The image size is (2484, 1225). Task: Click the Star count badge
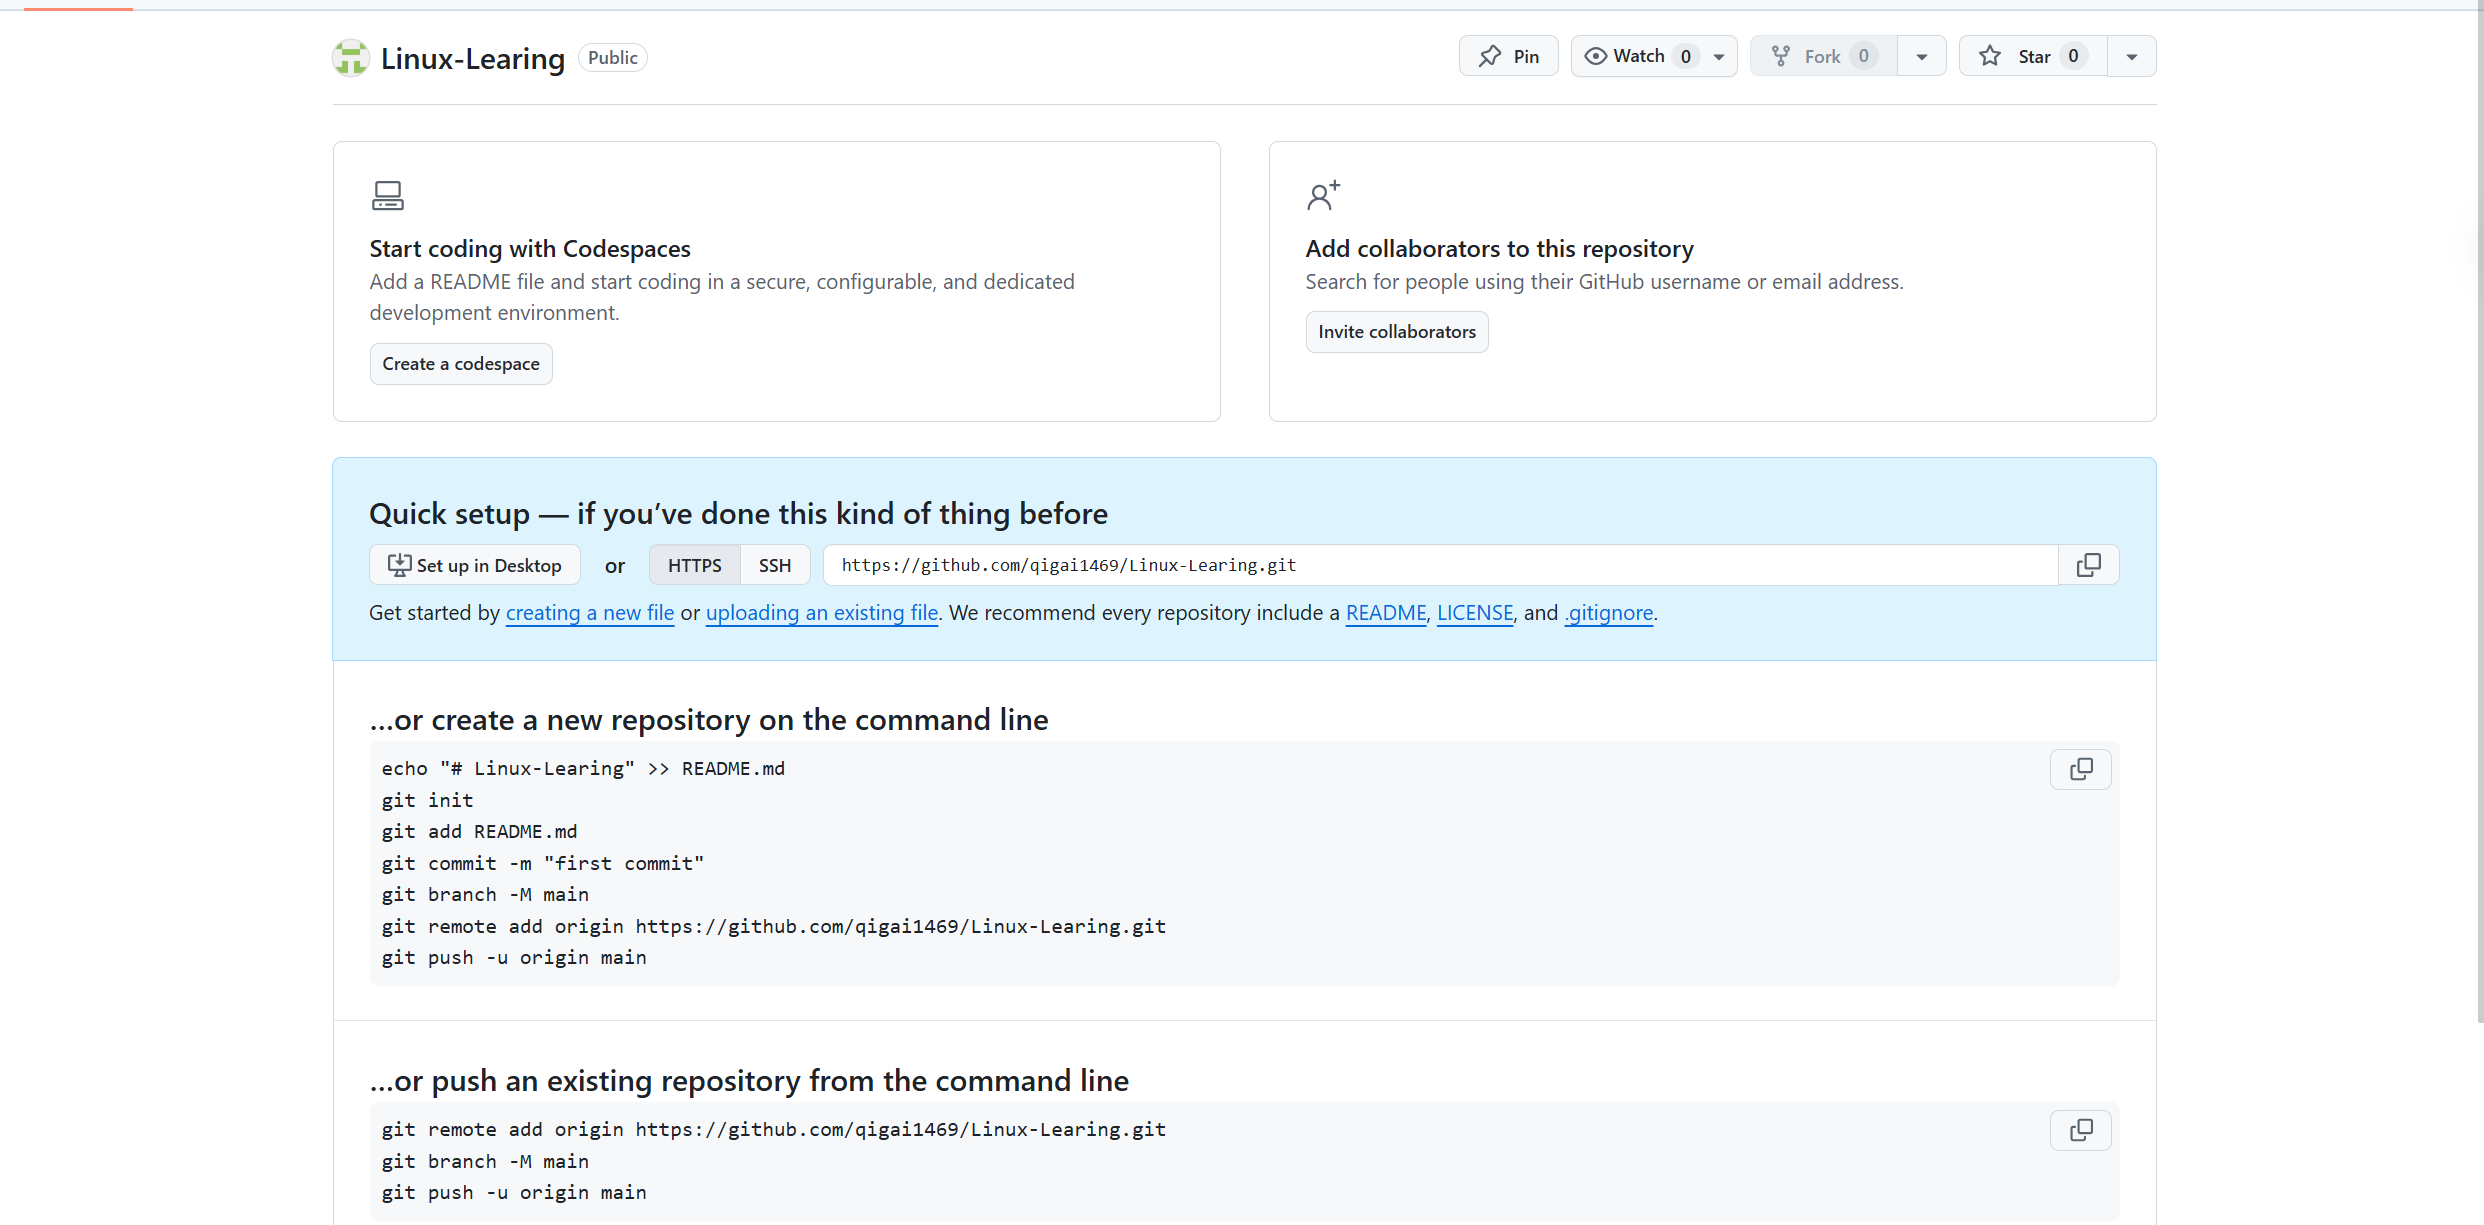tap(2073, 56)
